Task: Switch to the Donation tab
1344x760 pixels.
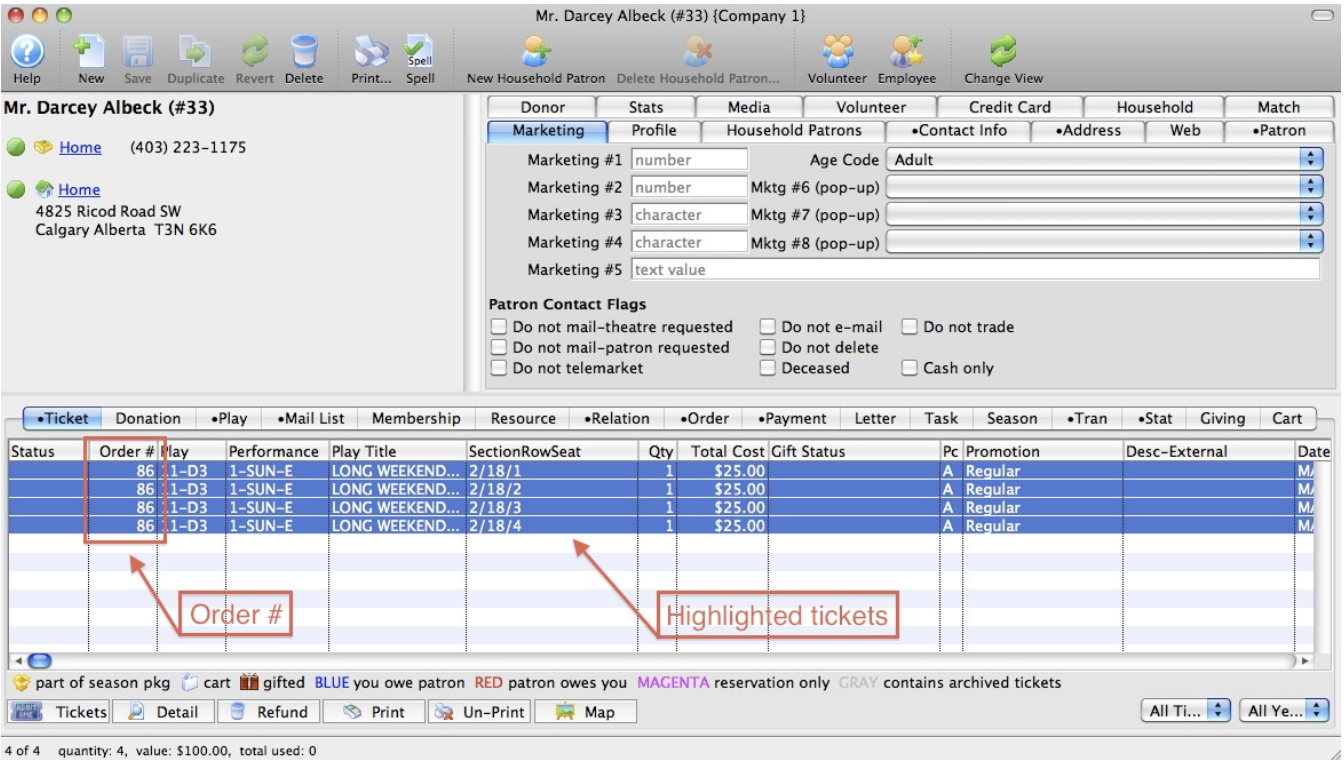Action: (x=148, y=419)
